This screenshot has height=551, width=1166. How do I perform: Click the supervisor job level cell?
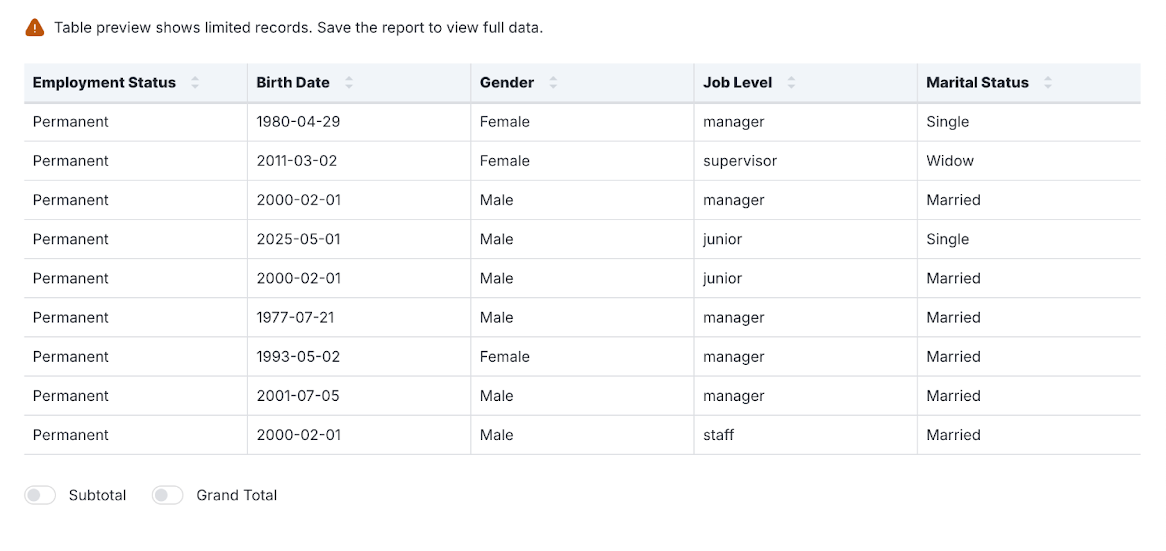pyautogui.click(x=739, y=161)
